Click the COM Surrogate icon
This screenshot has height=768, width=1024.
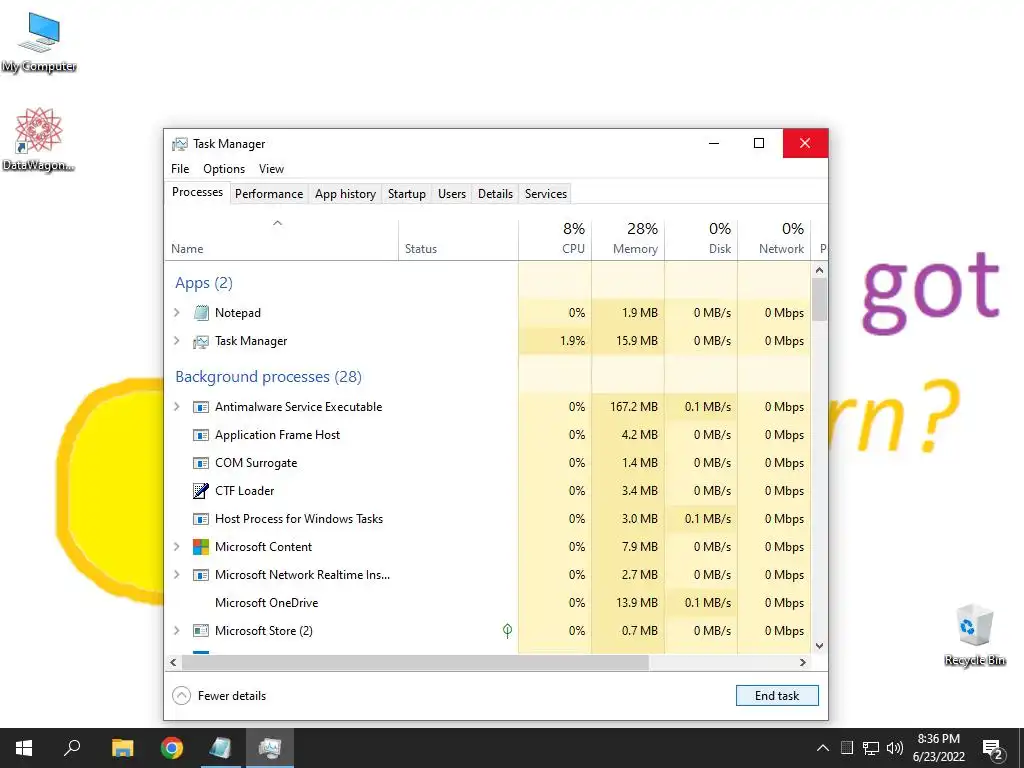pyautogui.click(x=201, y=463)
